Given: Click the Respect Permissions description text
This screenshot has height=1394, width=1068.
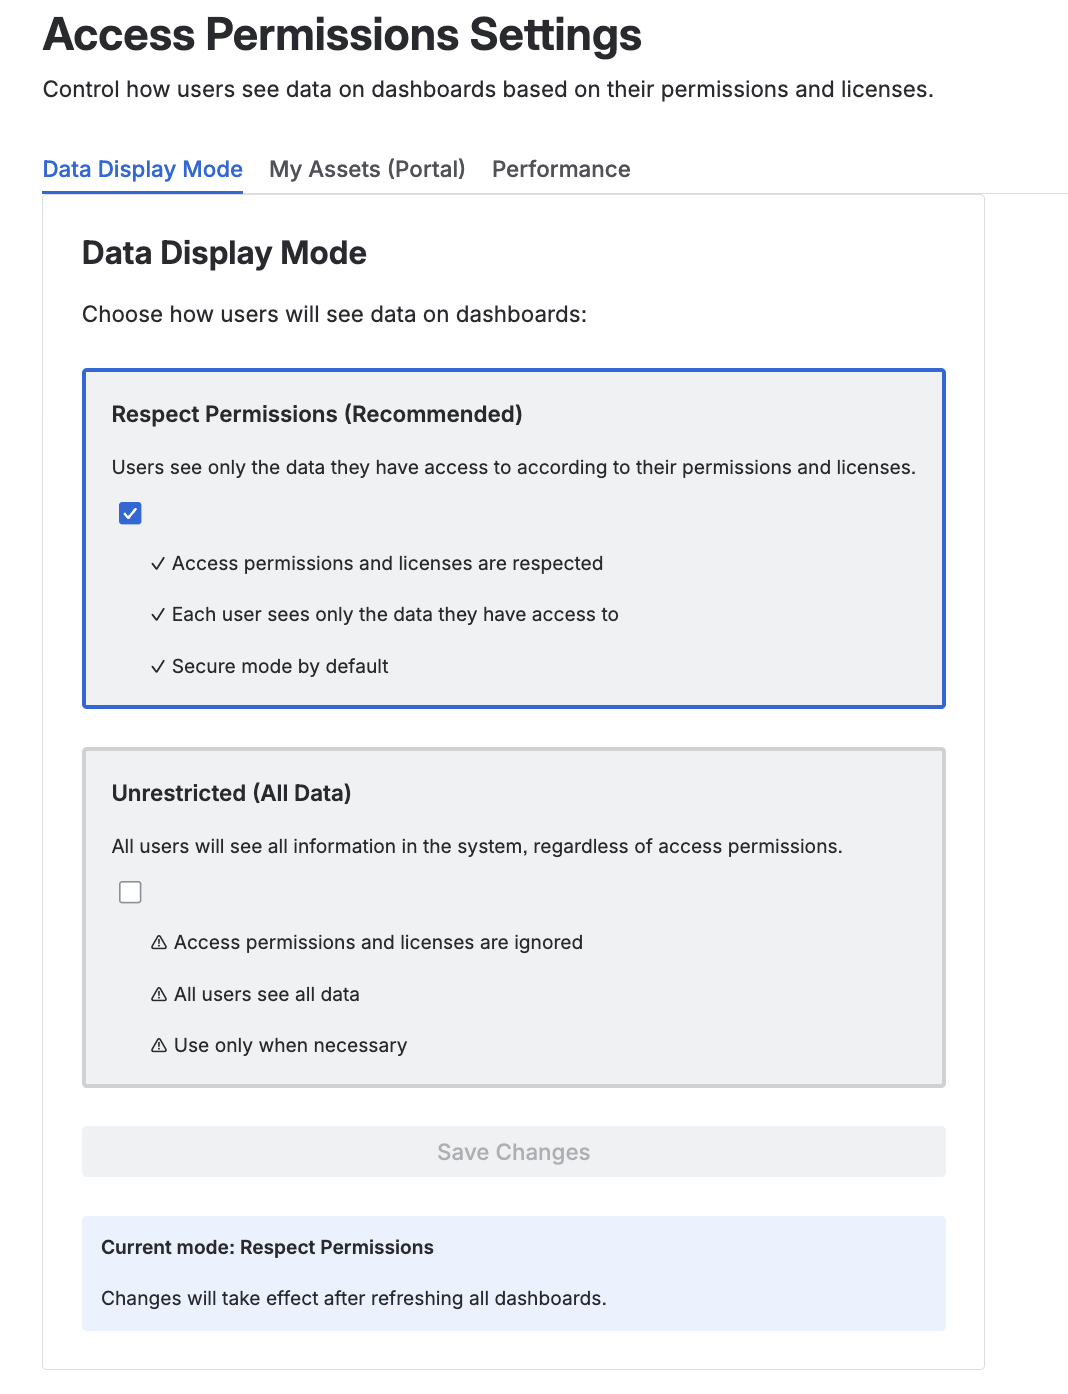Looking at the screenshot, I should (x=514, y=468).
